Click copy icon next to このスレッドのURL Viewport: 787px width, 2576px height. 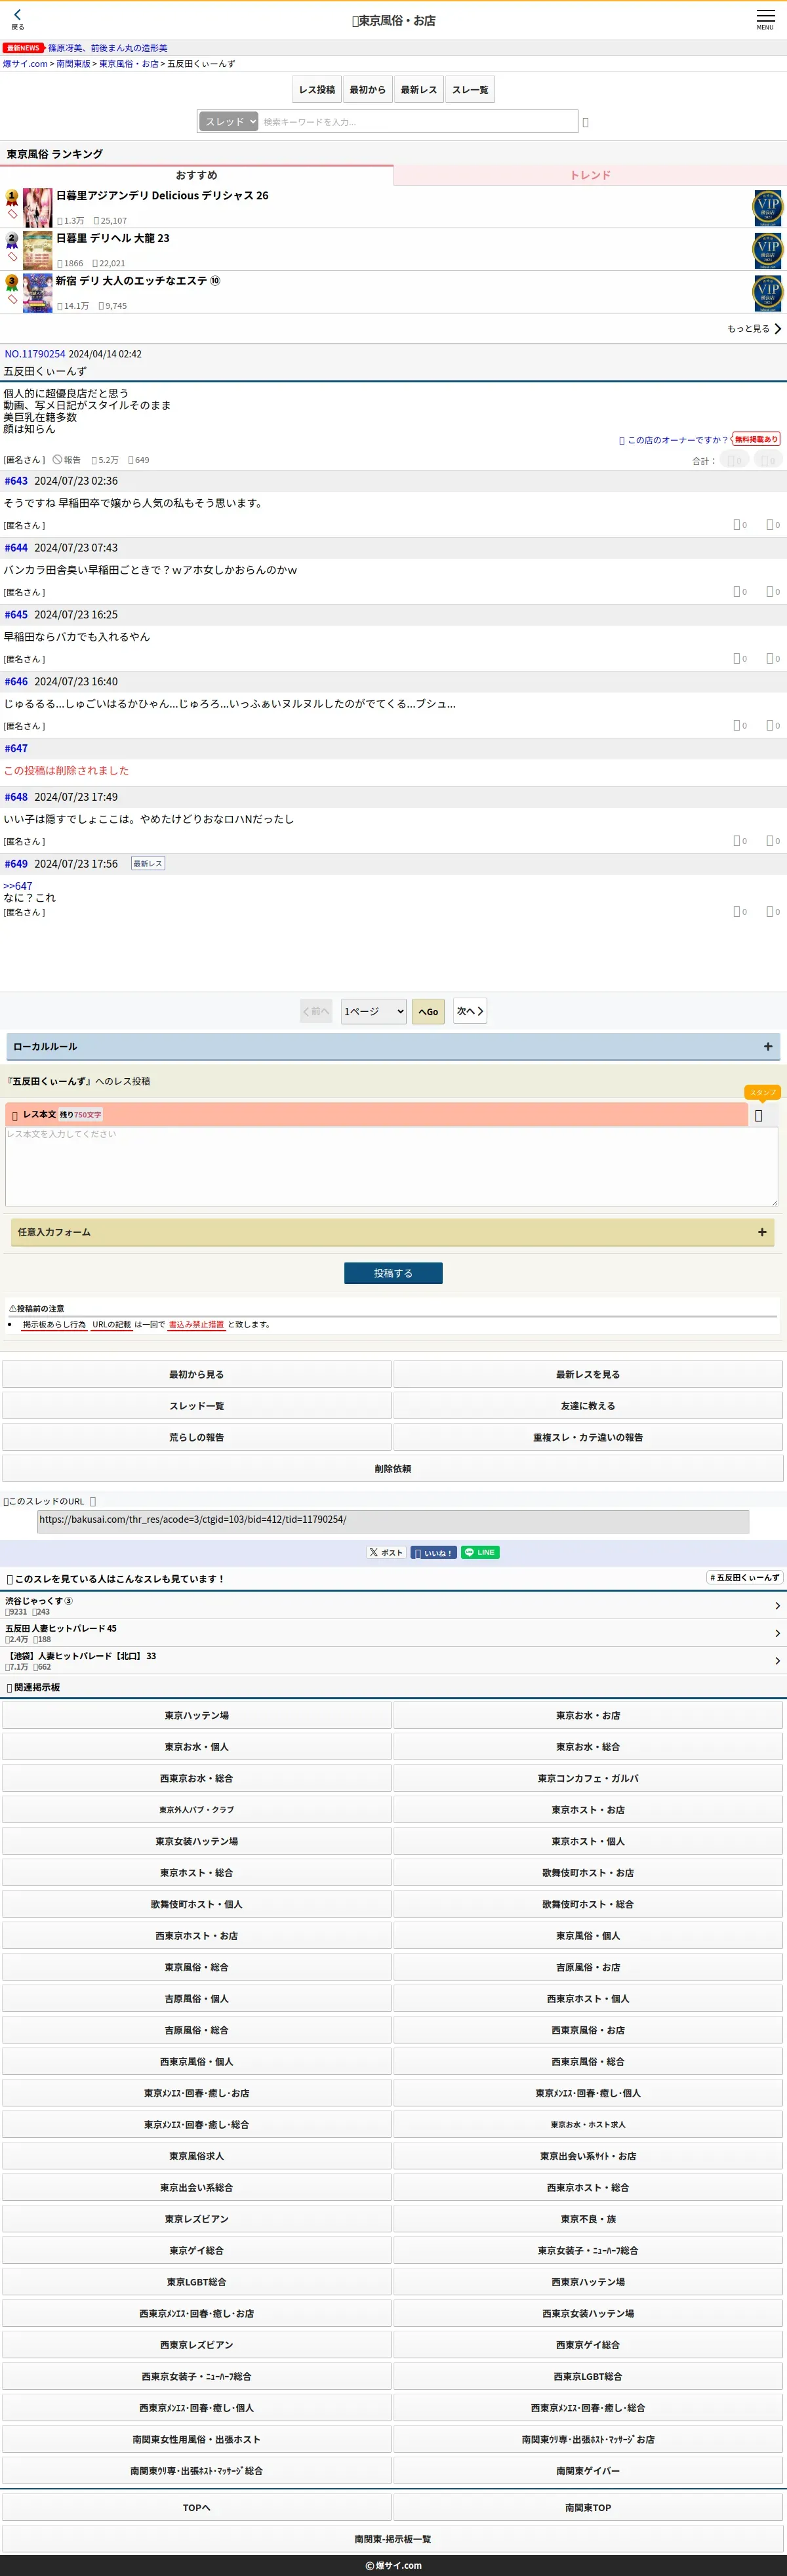[93, 1501]
